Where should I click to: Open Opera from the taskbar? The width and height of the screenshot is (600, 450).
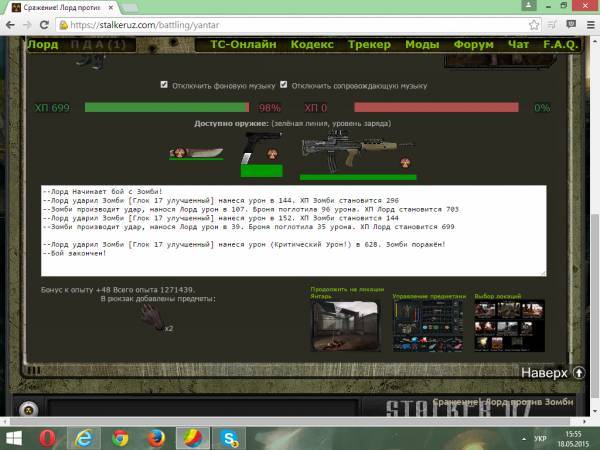click(48, 437)
